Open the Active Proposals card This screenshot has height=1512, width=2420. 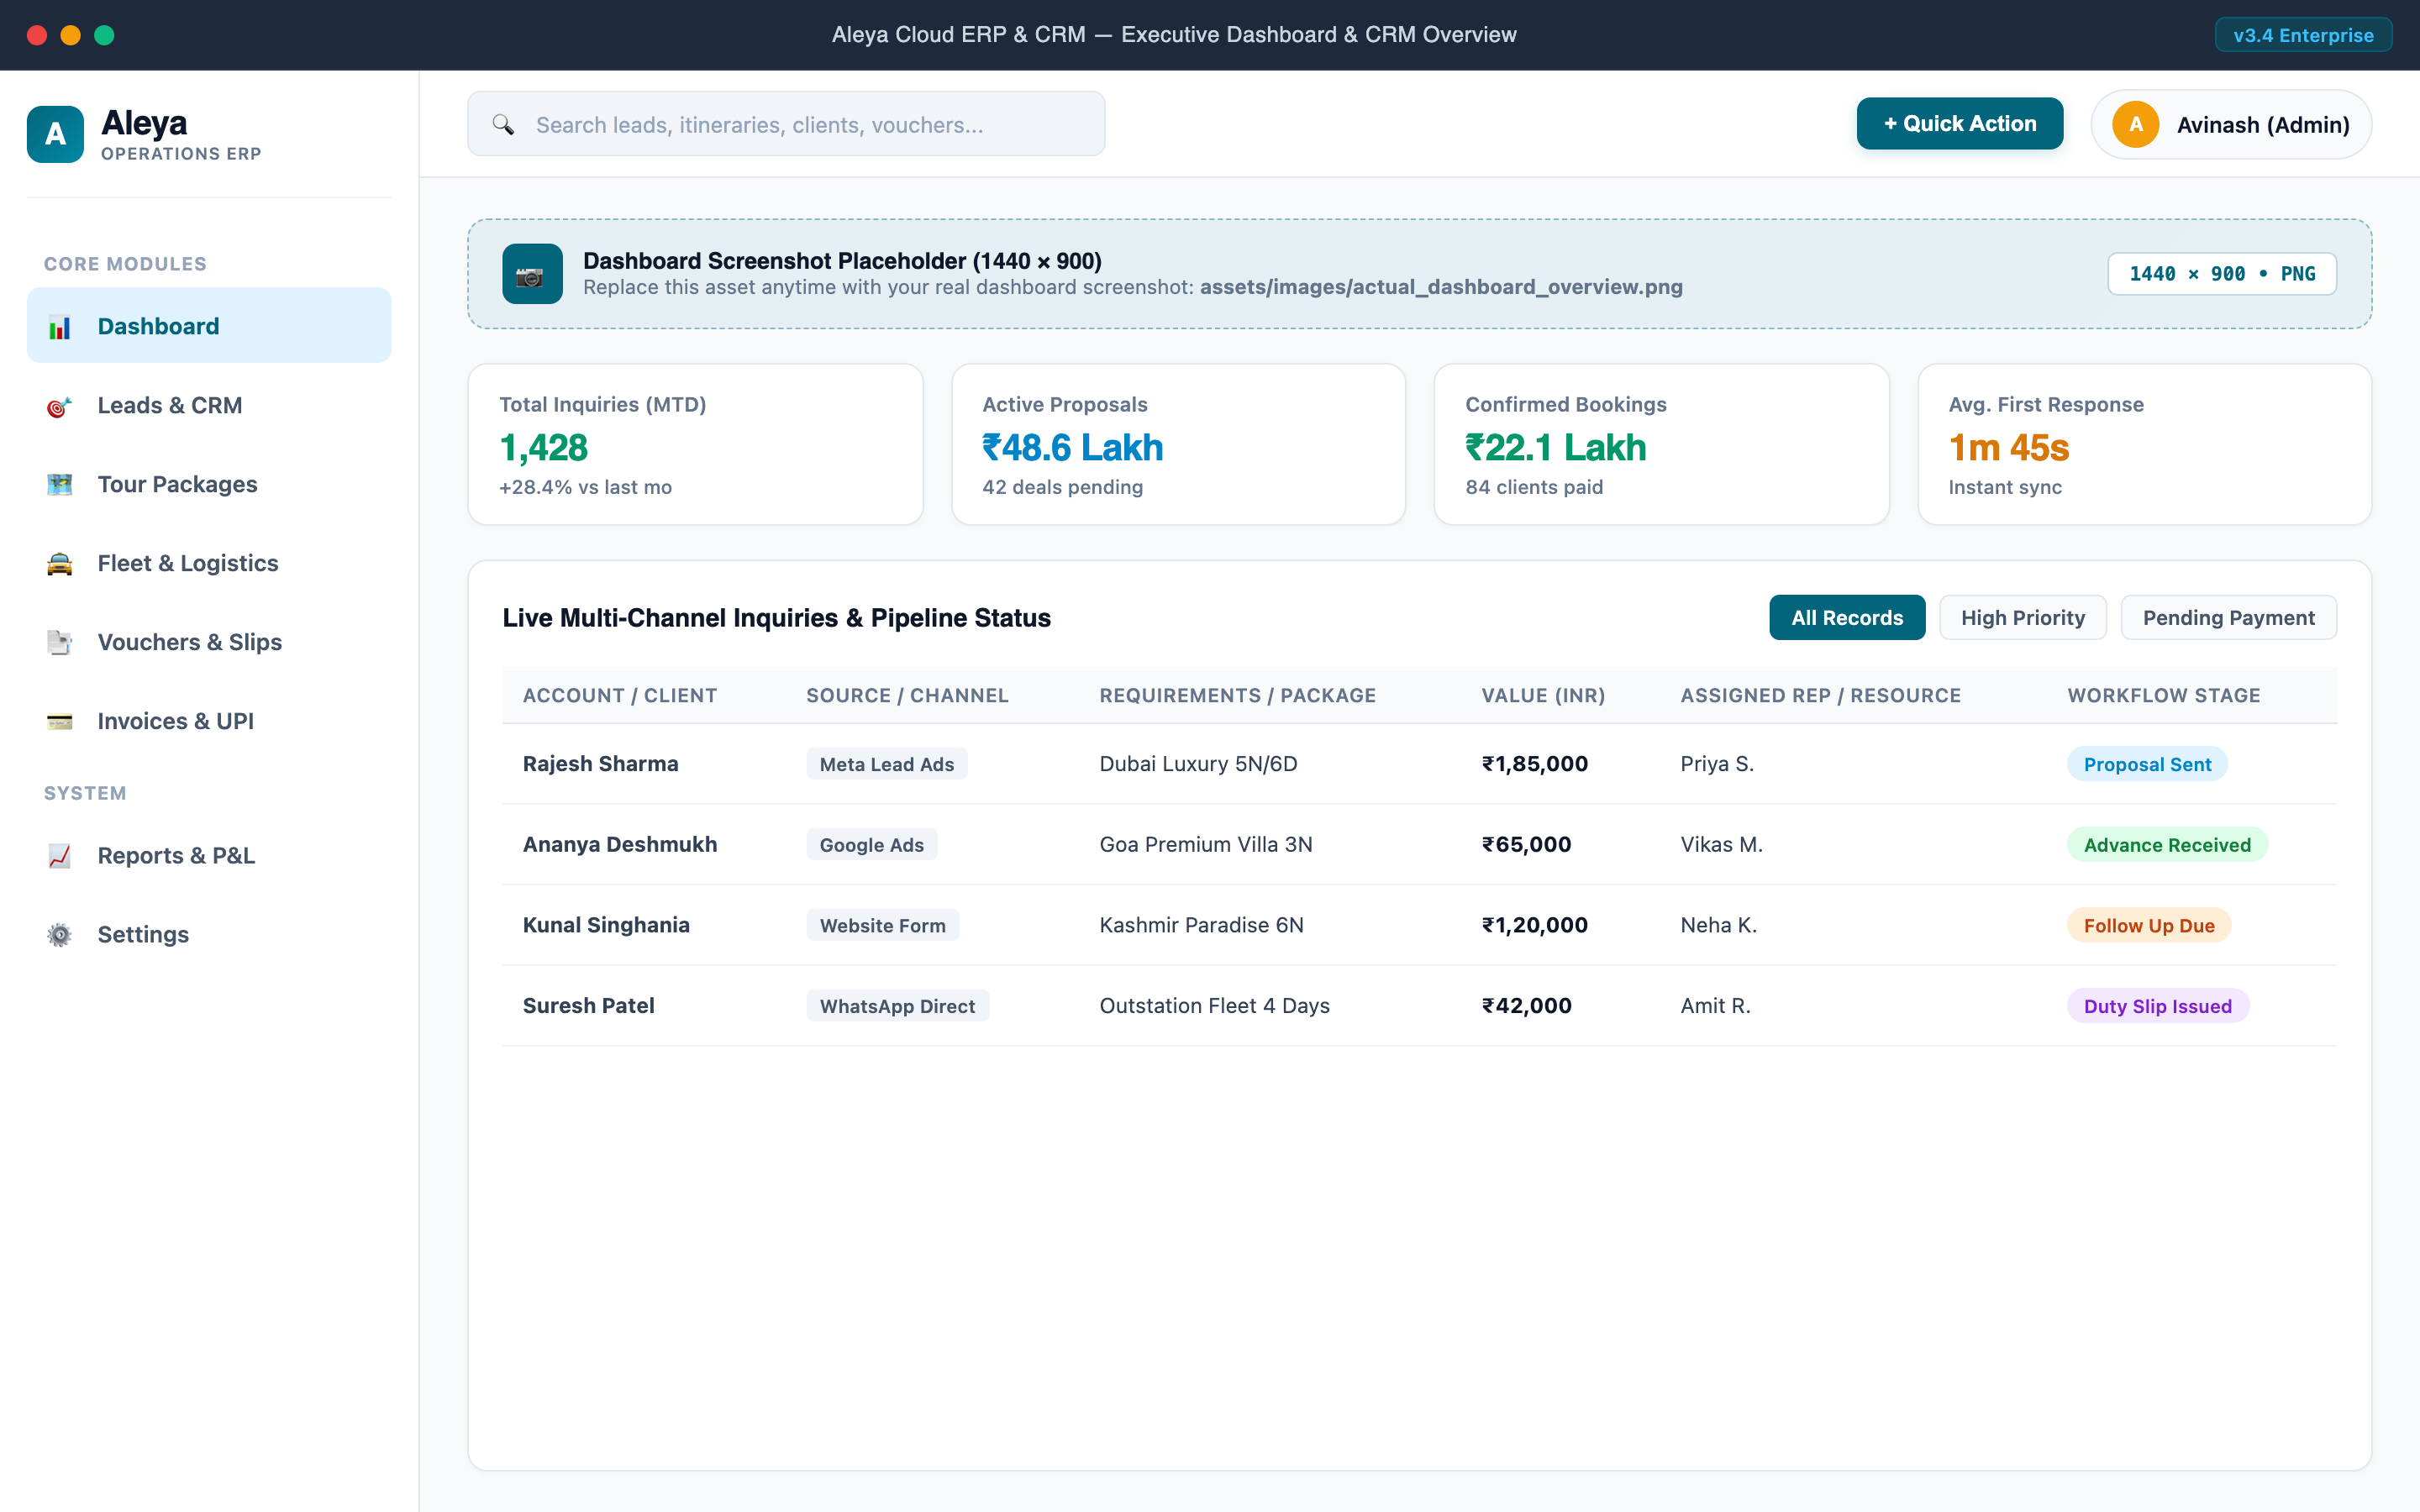pos(1179,445)
